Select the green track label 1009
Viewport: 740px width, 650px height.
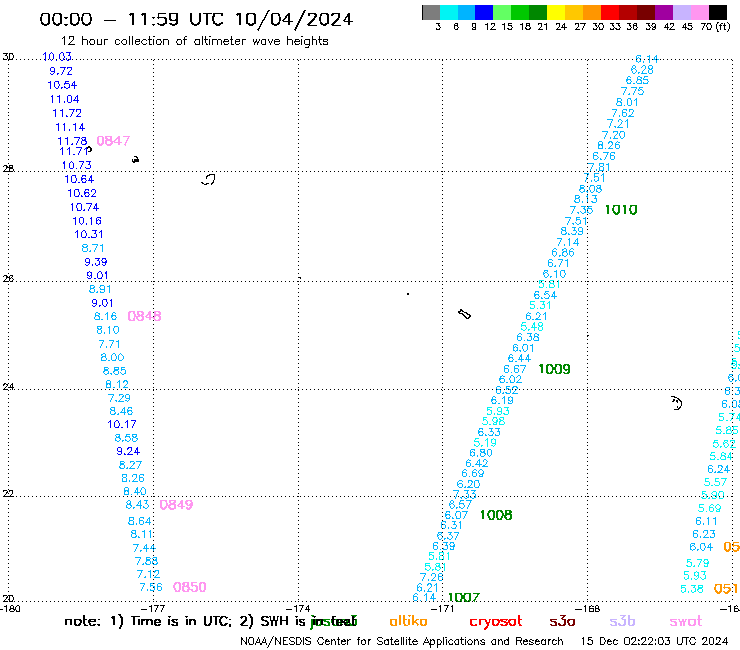554,369
